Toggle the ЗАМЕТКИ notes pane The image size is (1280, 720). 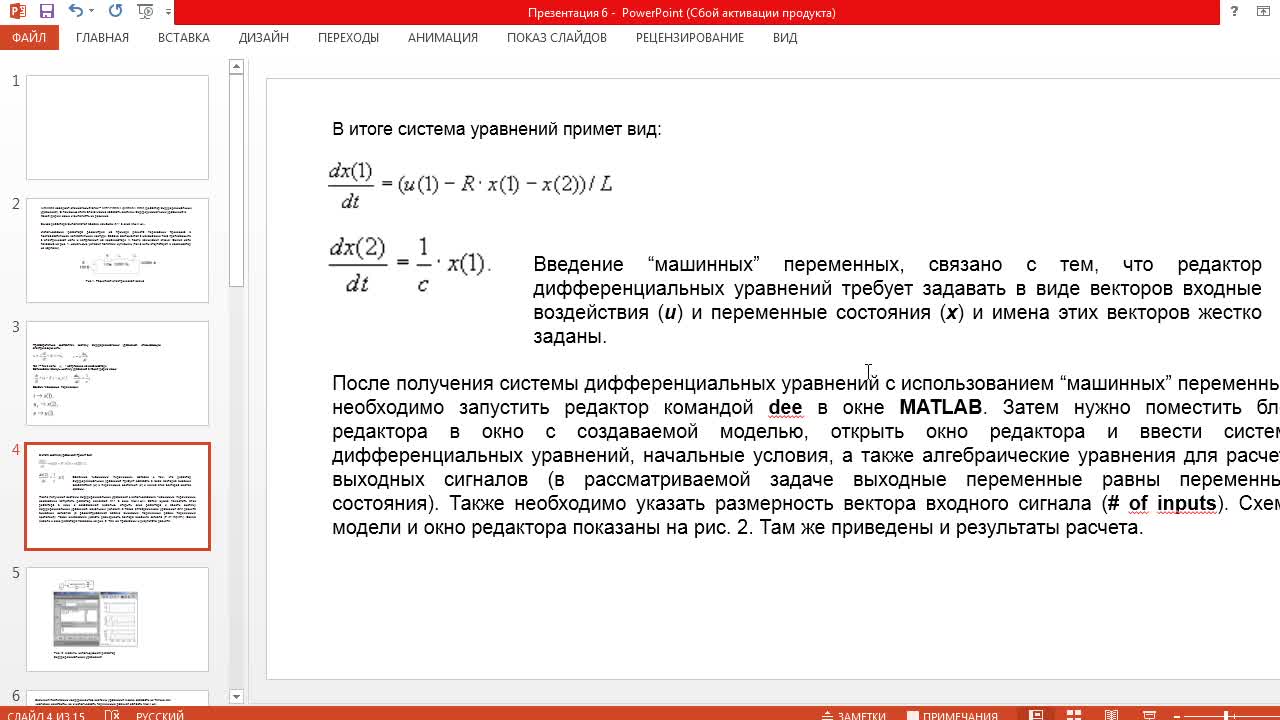(x=853, y=715)
